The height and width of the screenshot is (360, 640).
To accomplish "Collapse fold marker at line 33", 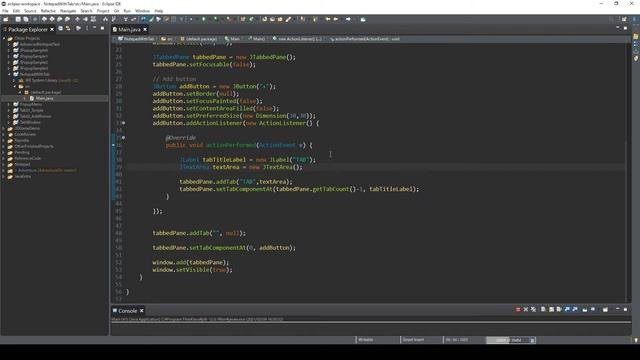I will [124, 123].
